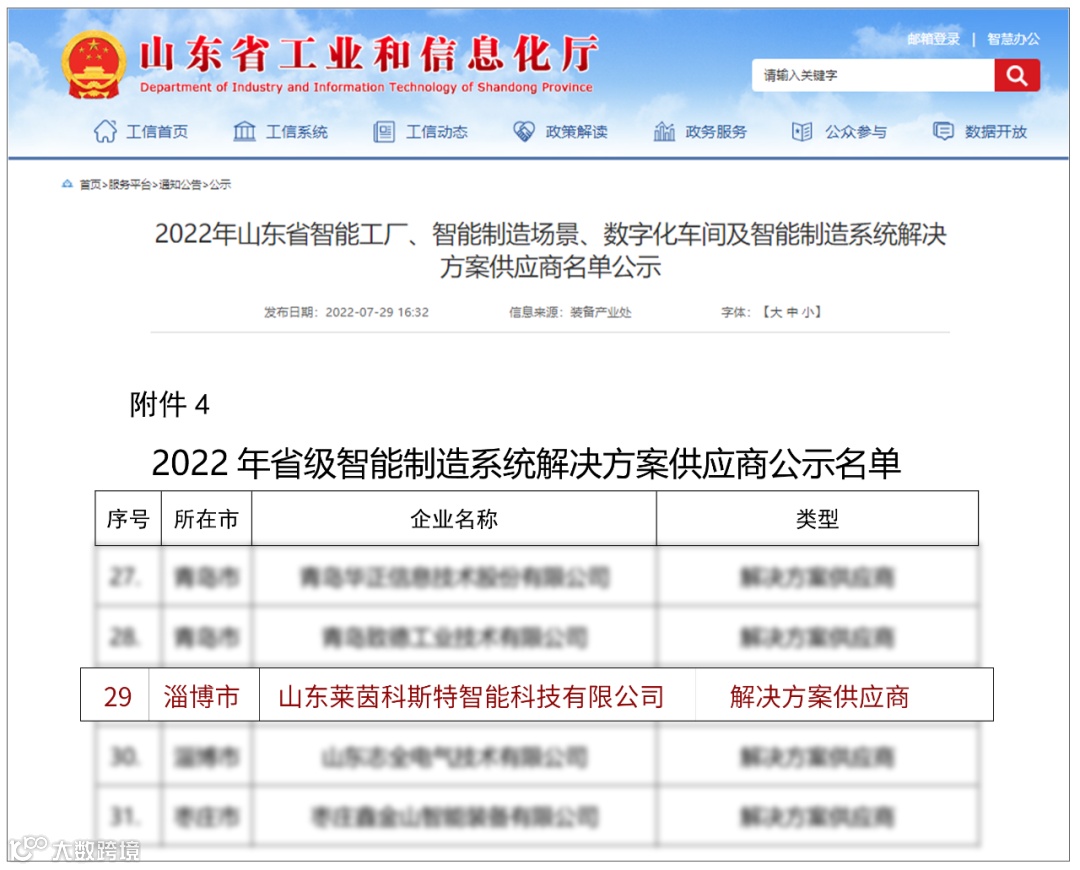Click the 淄博市 cell in row 29
Image resolution: width=1080 pixels, height=870 pixels.
point(202,696)
